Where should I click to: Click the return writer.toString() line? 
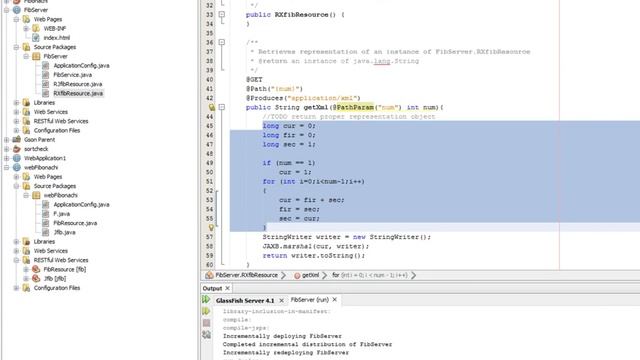[313, 256]
